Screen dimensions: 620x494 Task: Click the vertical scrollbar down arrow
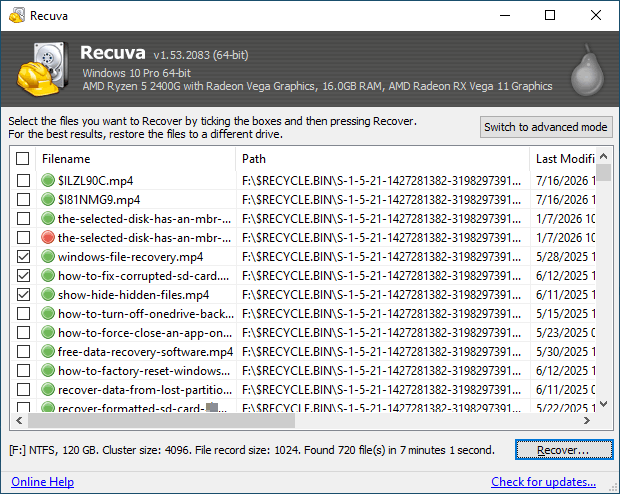pyautogui.click(x=603, y=404)
